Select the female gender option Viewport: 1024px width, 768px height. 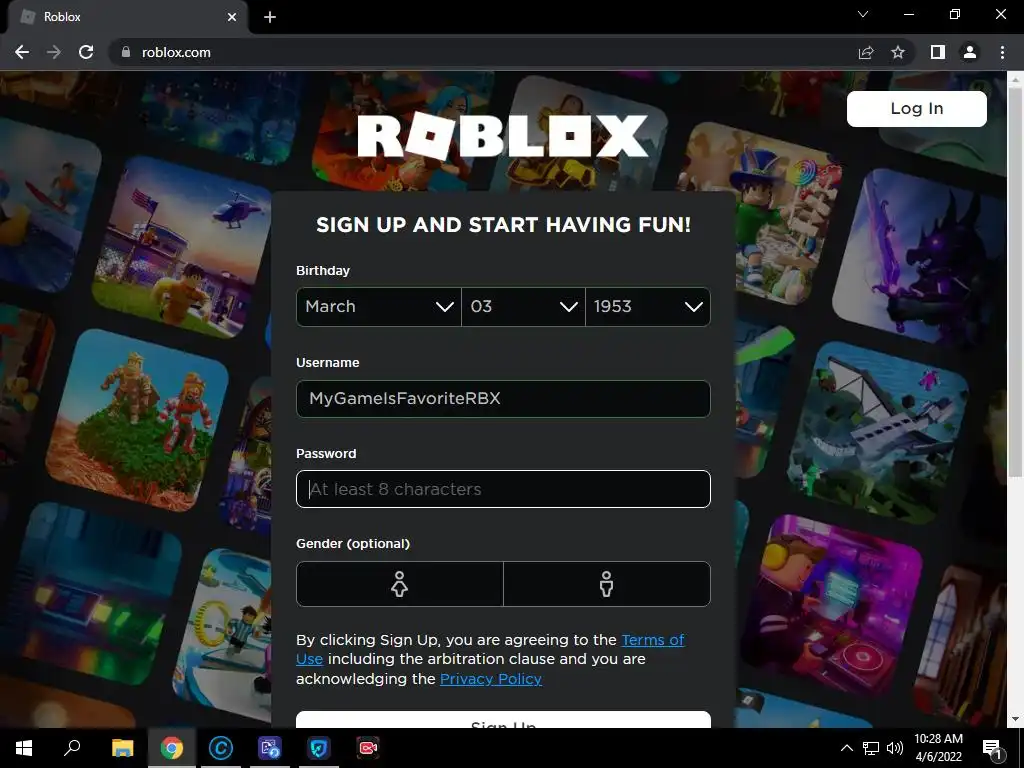tap(400, 584)
